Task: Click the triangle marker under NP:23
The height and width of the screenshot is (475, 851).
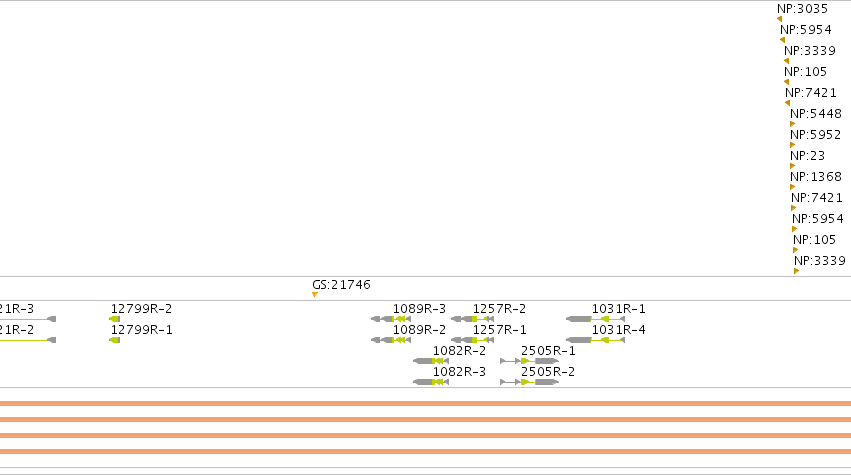Action: pos(792,166)
